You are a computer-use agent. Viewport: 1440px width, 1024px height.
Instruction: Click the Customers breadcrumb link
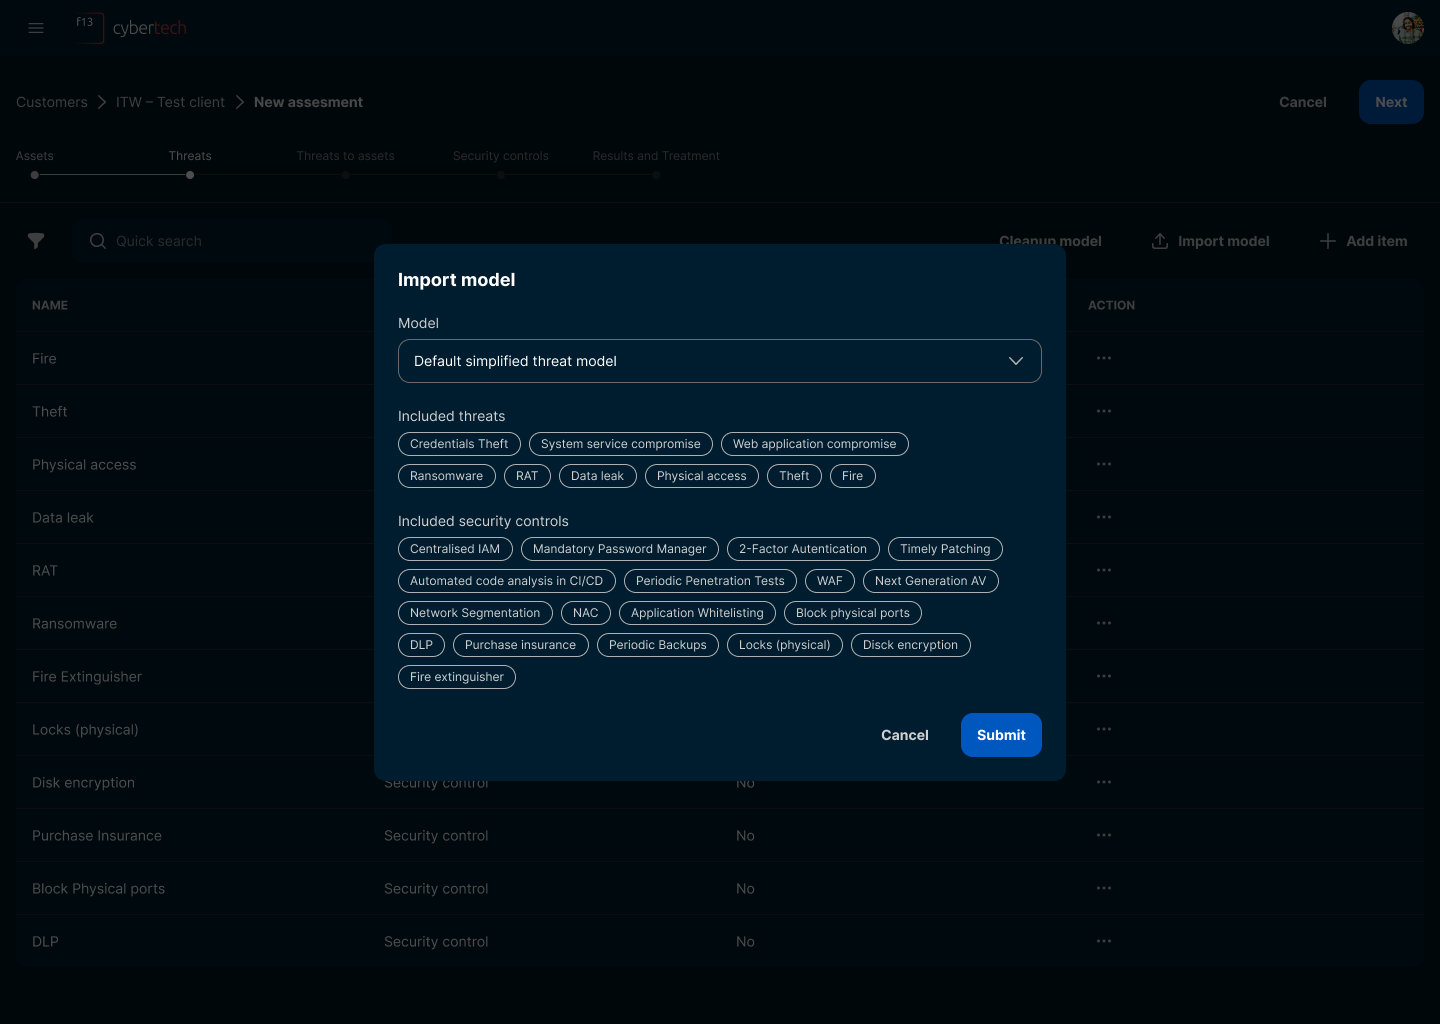(52, 102)
